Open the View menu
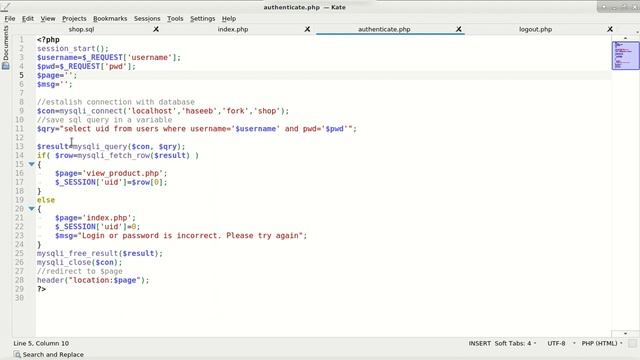 pyautogui.click(x=48, y=19)
